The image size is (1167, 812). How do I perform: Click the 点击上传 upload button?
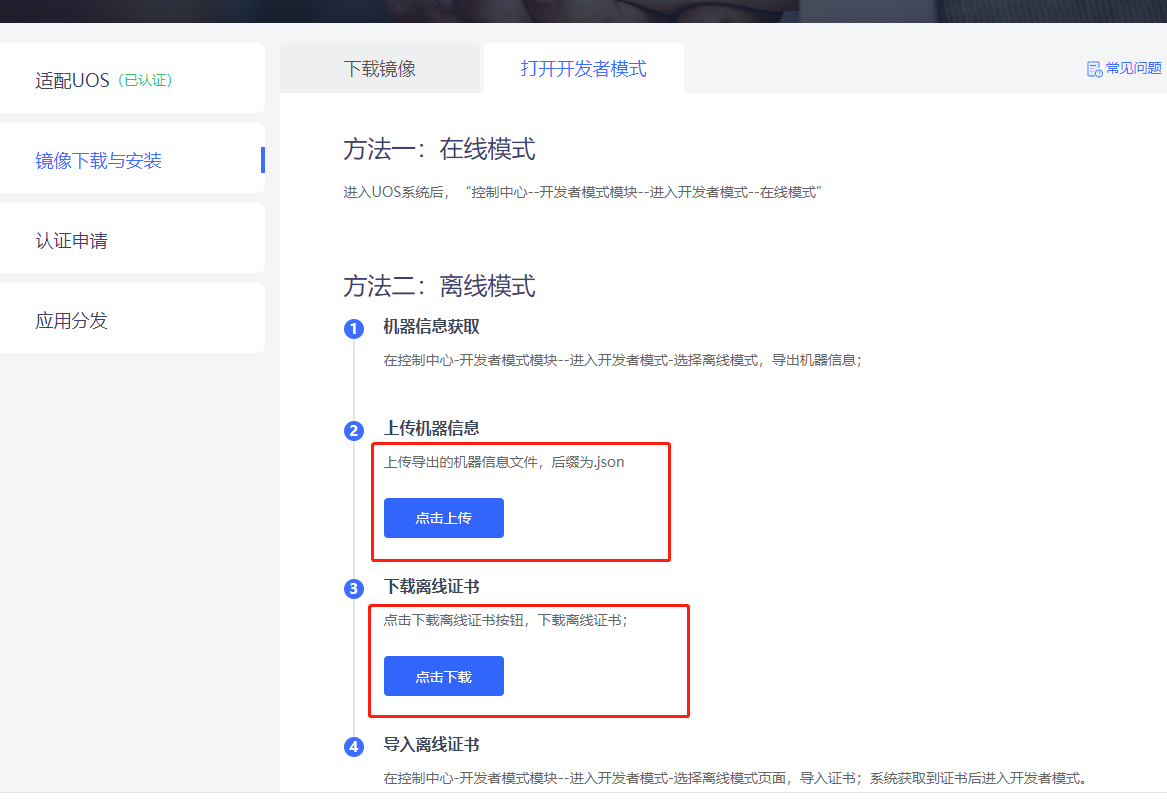pos(443,517)
